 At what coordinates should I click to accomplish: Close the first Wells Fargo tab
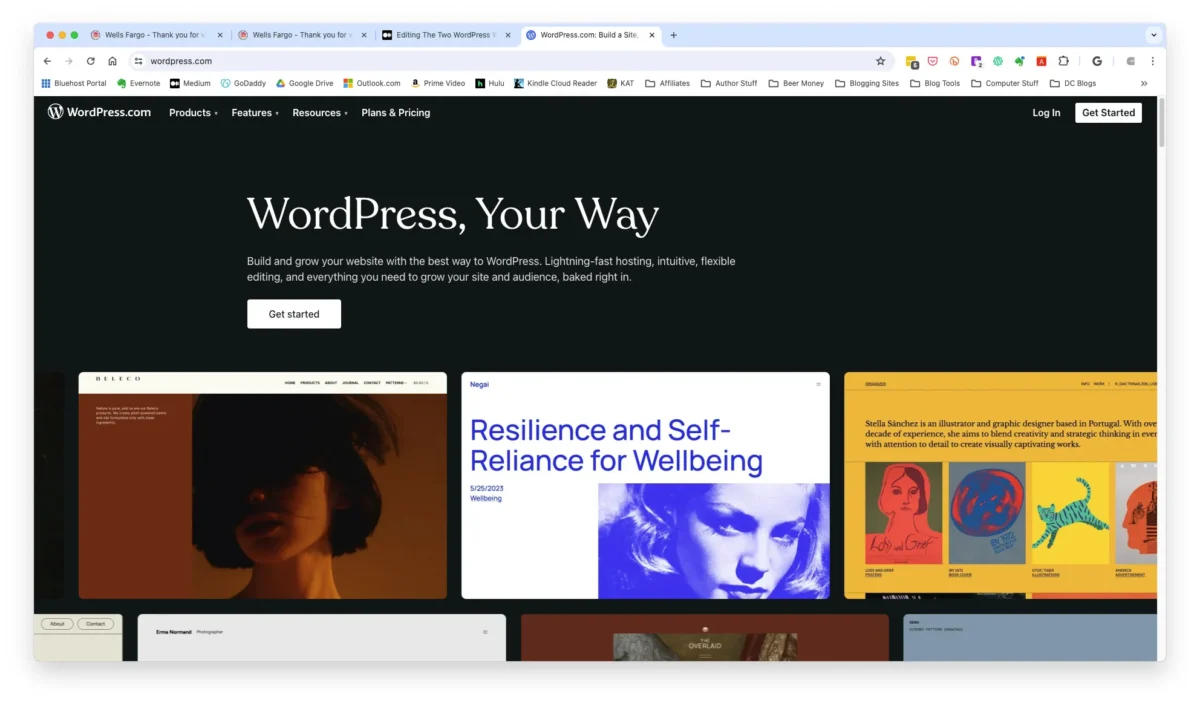[220, 35]
